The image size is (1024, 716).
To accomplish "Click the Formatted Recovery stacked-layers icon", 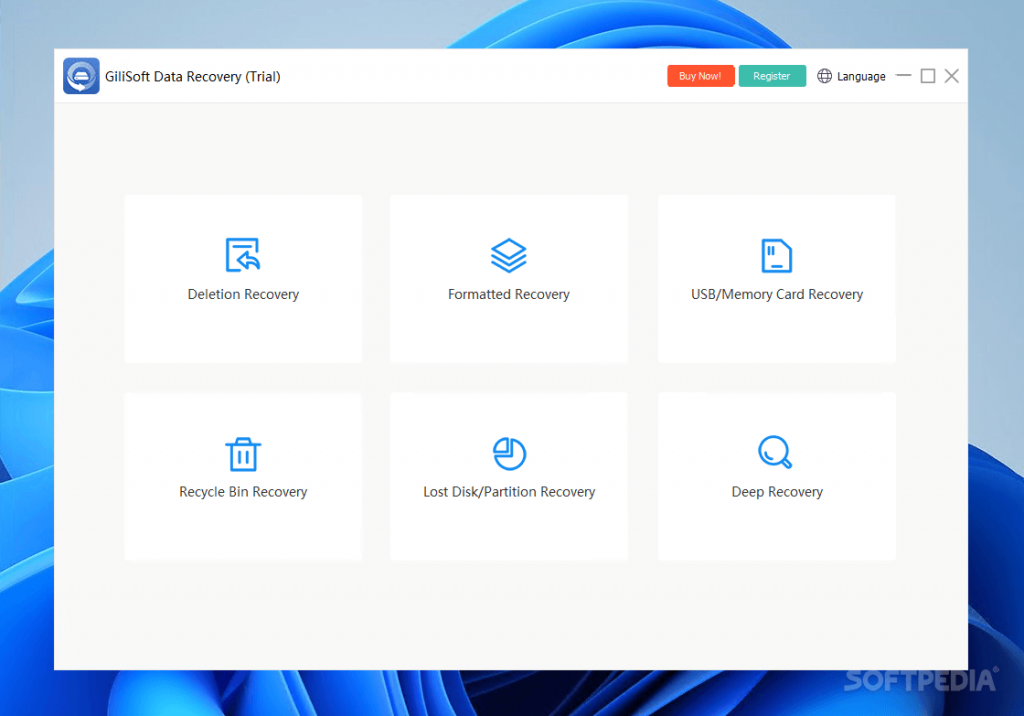I will [x=509, y=254].
